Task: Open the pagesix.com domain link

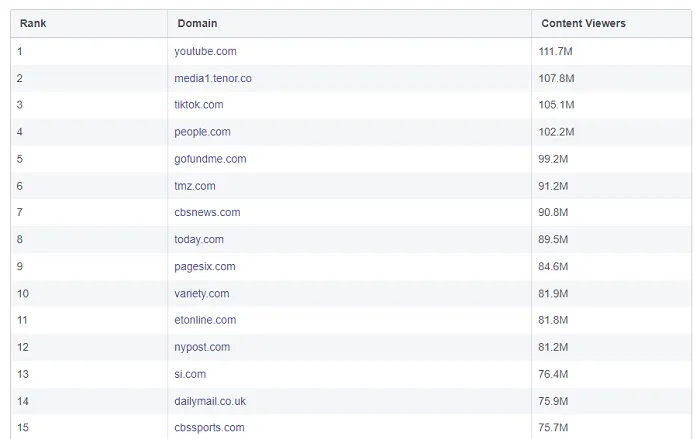Action: coord(204,267)
